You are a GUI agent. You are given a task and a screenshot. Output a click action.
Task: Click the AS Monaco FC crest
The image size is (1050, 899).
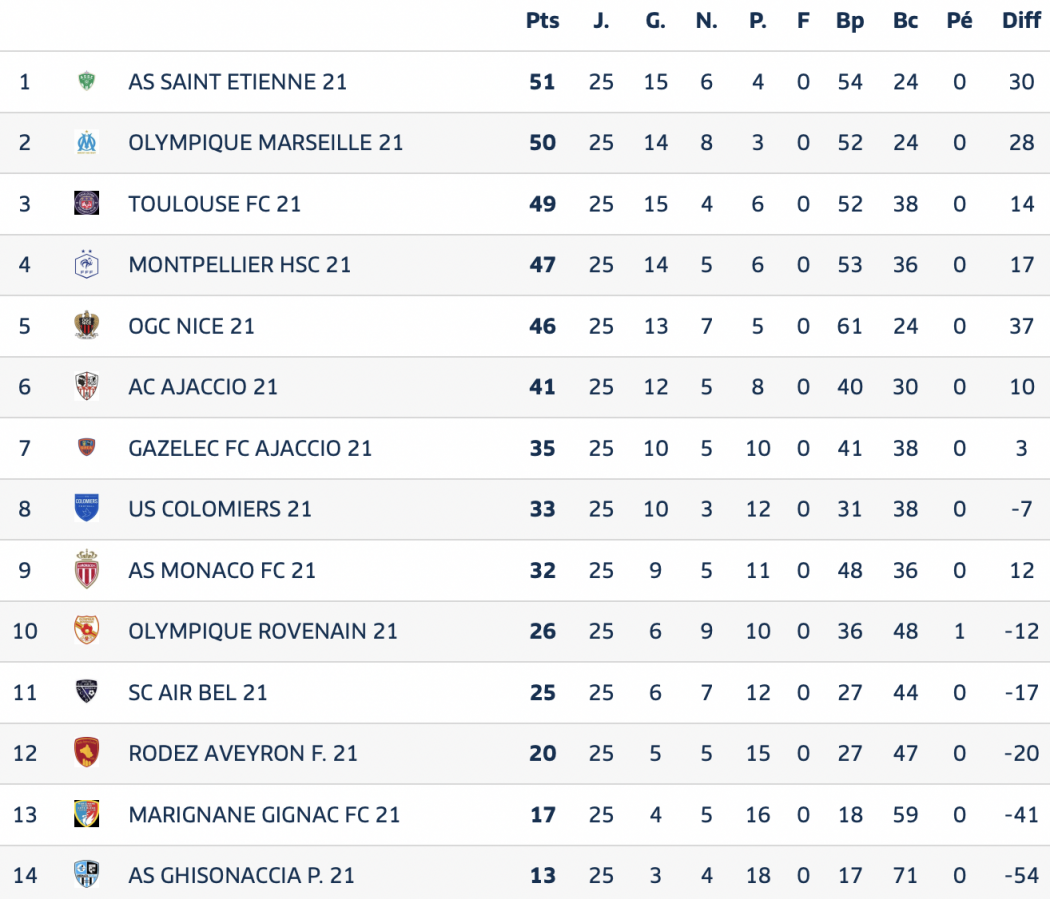(x=86, y=570)
